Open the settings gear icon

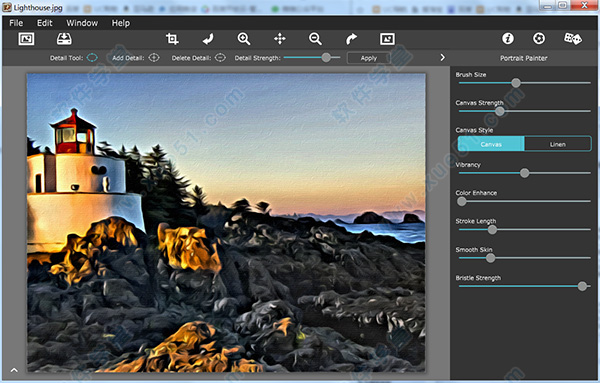coord(539,38)
